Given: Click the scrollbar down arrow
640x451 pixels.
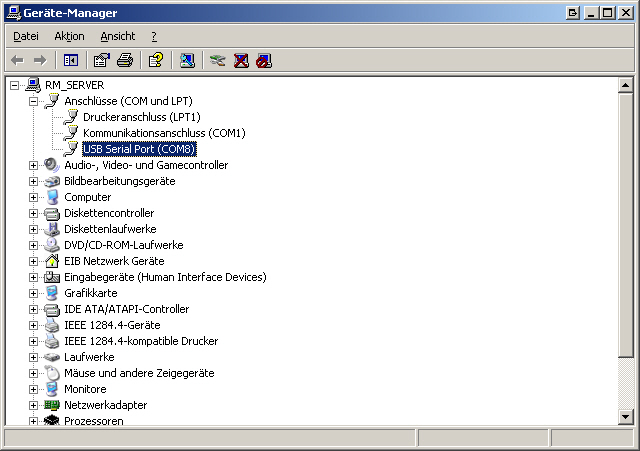Looking at the screenshot, I should pos(626,416).
